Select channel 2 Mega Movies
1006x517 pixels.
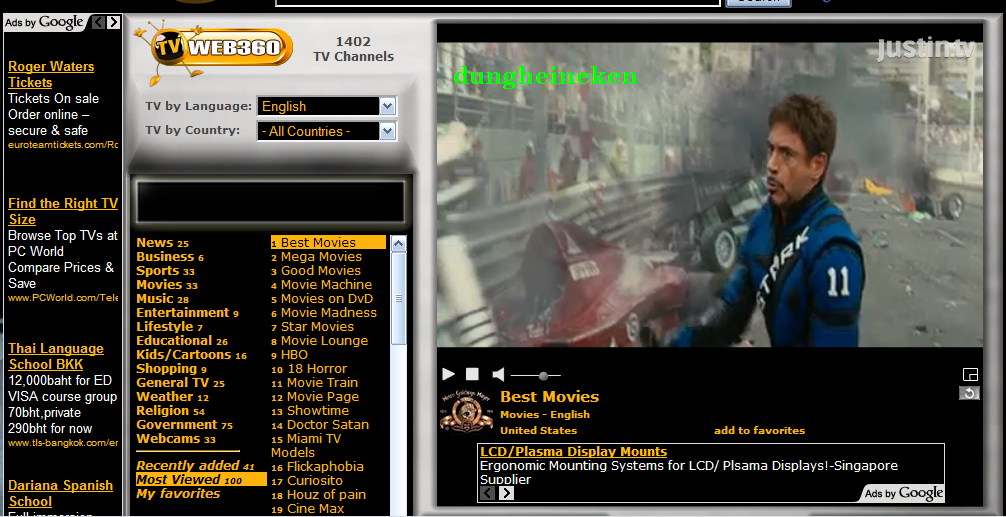(316, 257)
